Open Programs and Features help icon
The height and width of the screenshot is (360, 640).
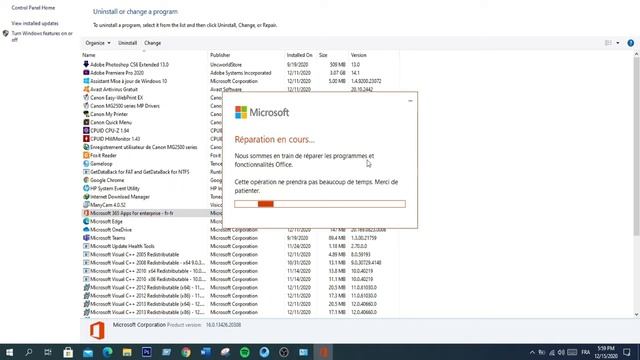631,43
